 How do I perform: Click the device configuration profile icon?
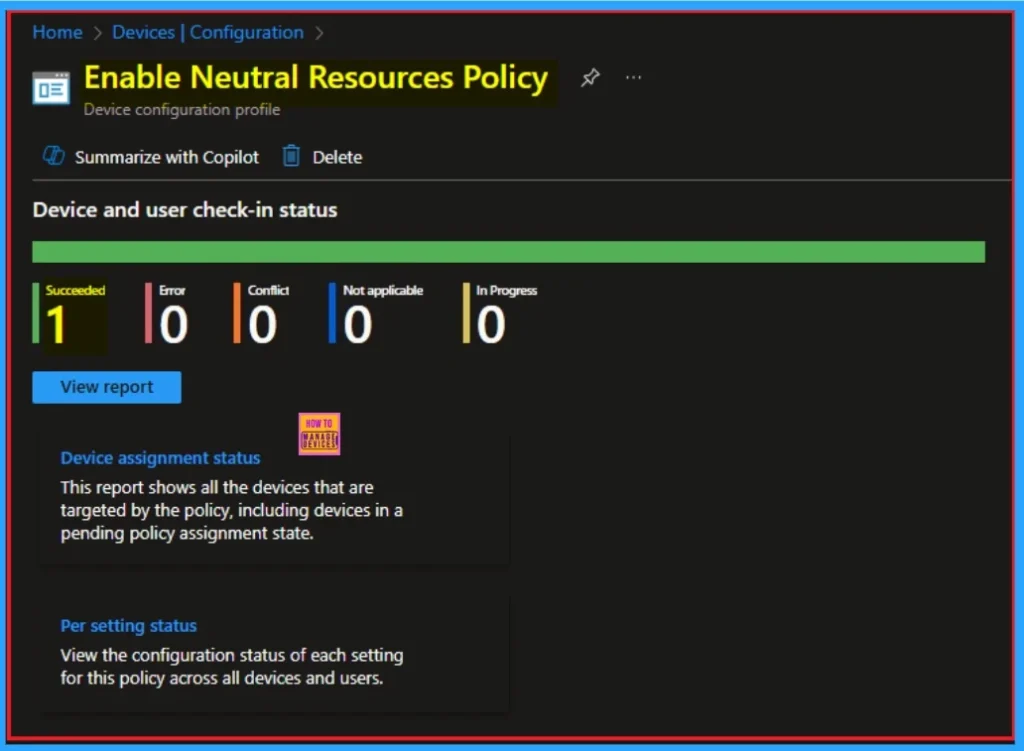[51, 87]
